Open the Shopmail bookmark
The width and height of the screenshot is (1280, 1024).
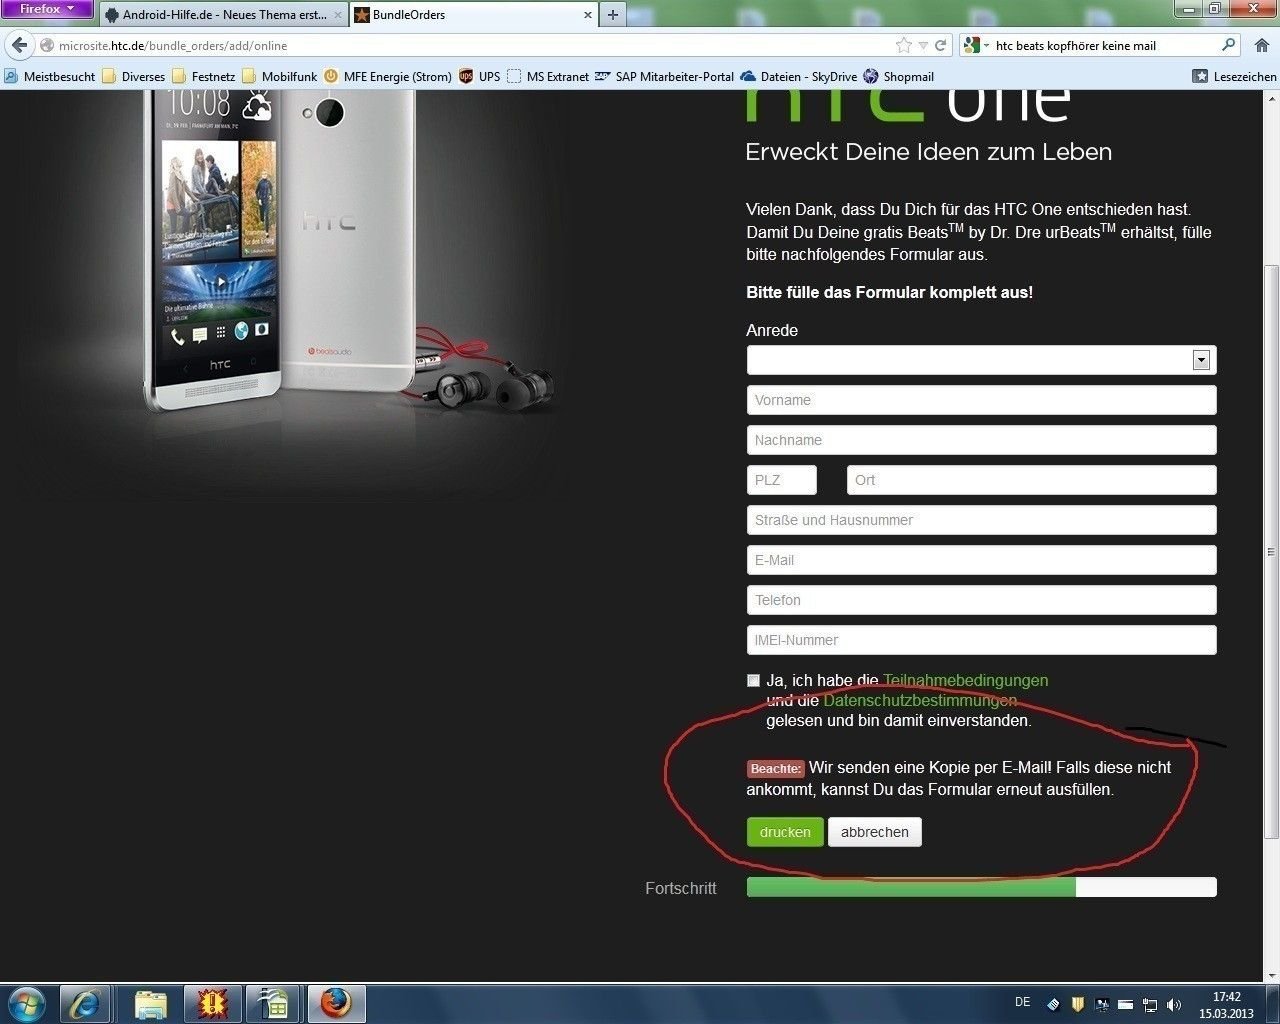[x=898, y=76]
